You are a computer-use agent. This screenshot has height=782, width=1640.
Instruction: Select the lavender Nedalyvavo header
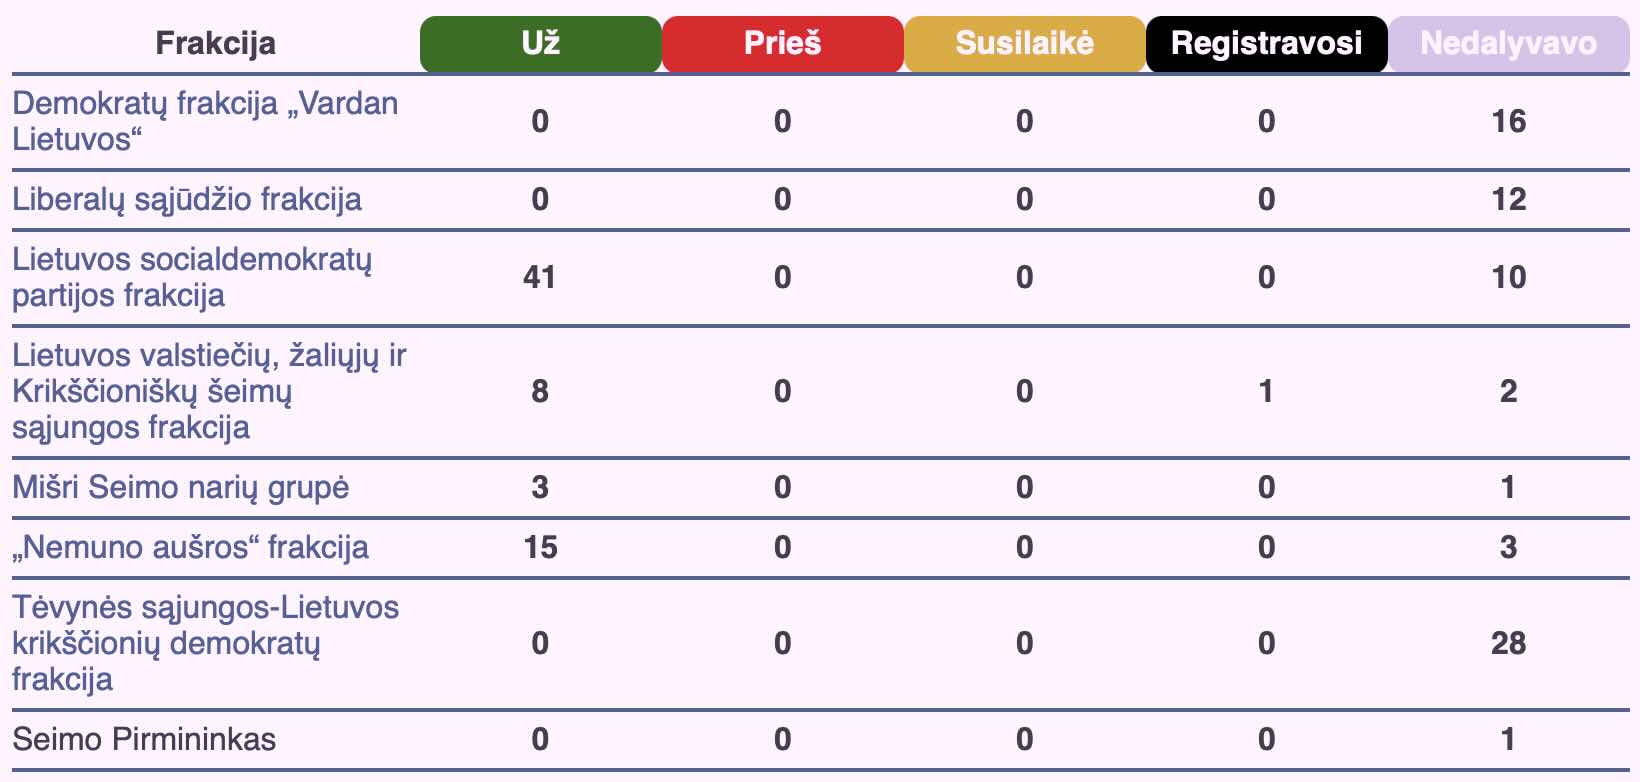(x=1508, y=44)
